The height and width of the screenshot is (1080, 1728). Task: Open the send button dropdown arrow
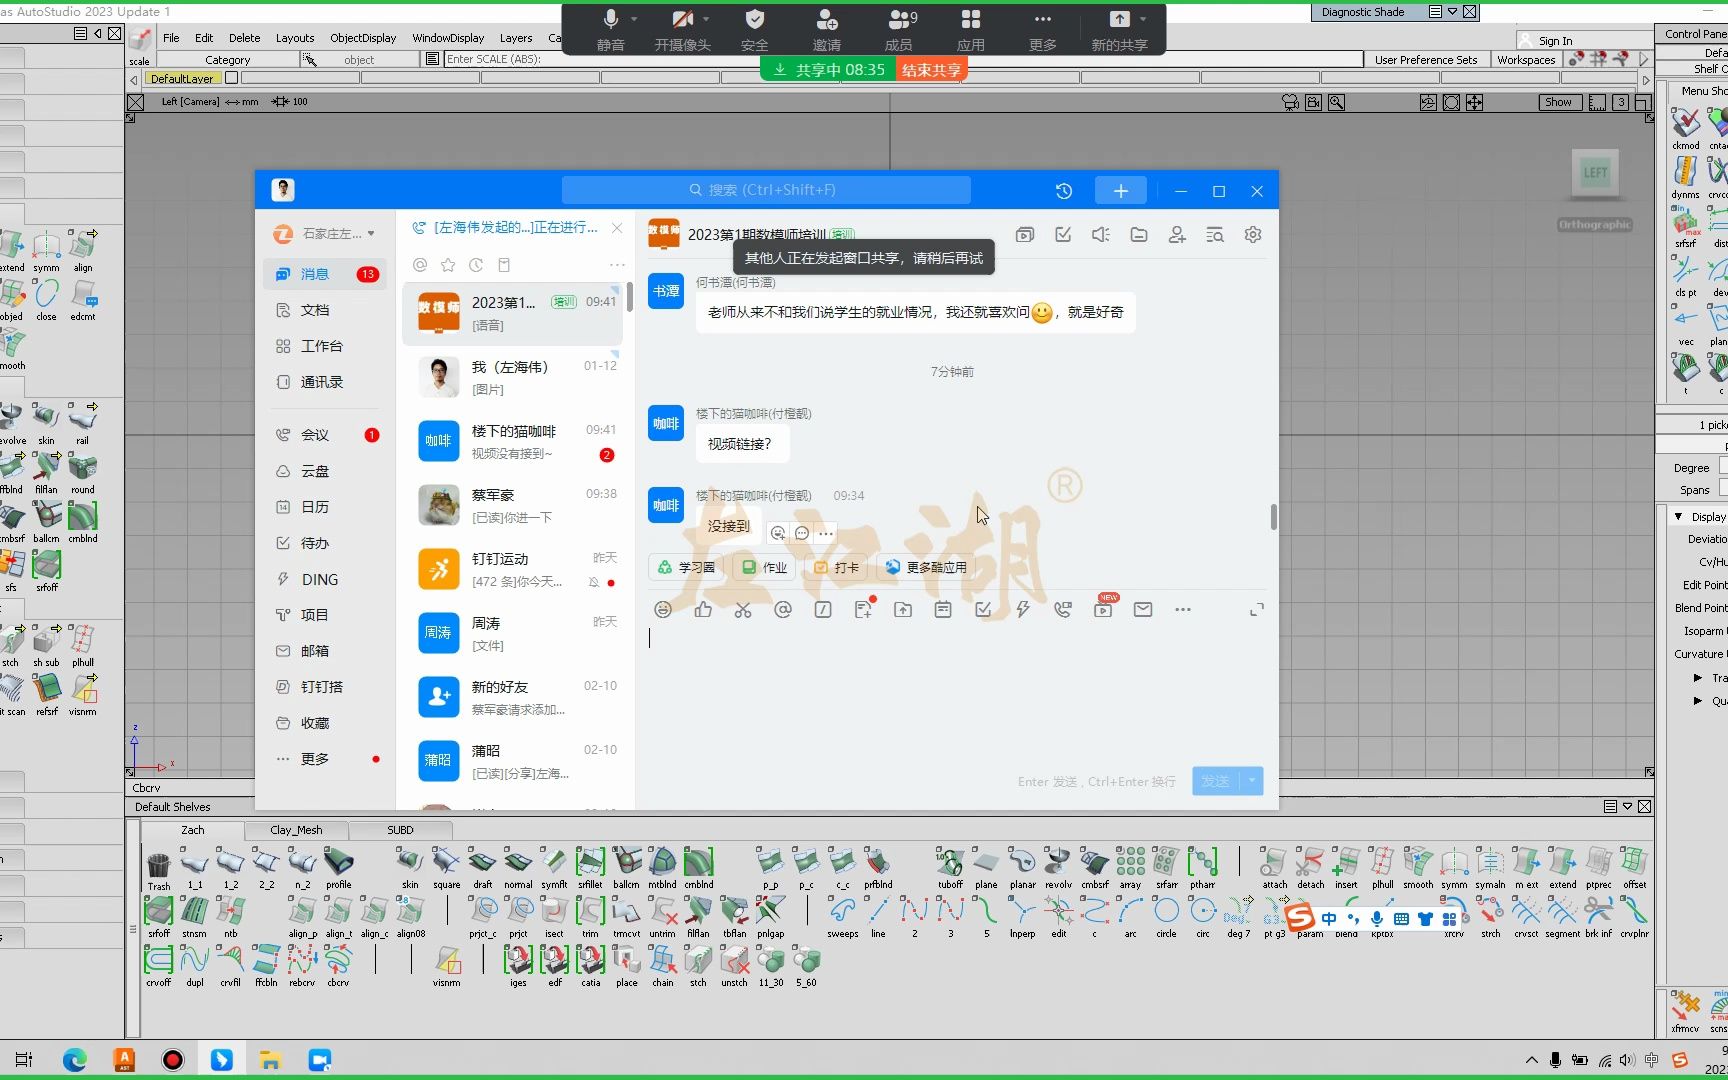point(1252,781)
